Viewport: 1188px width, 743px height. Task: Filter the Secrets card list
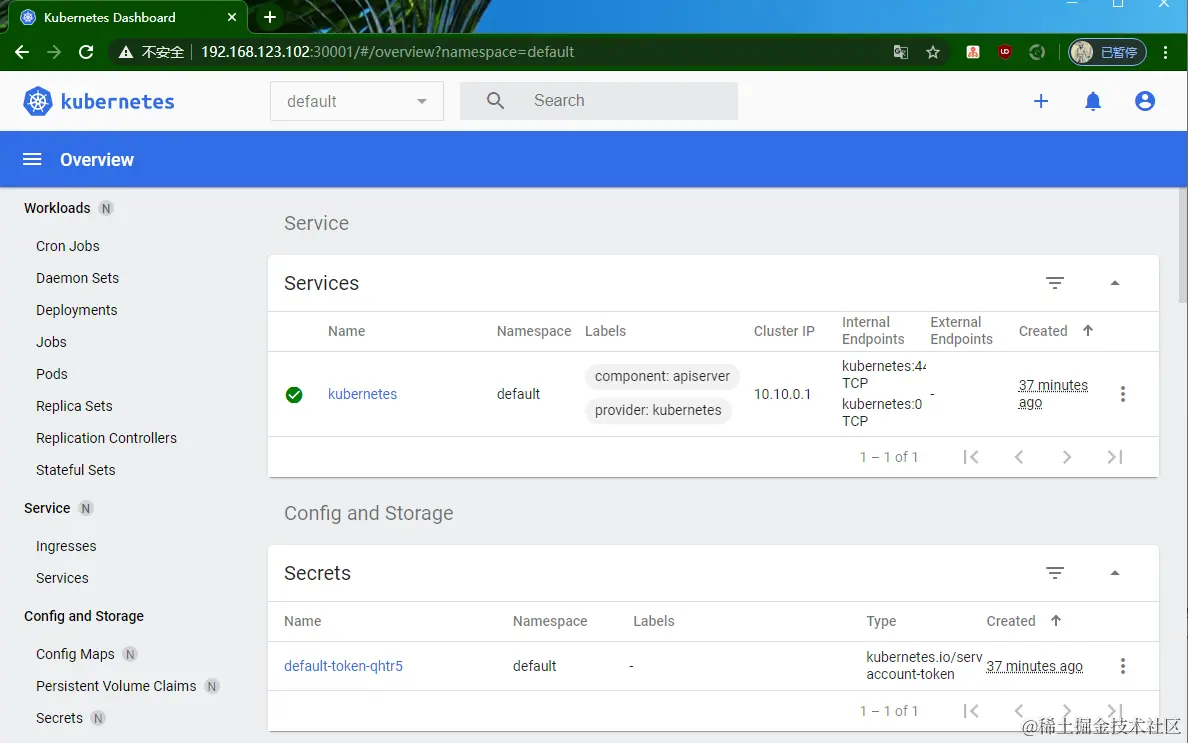(1055, 573)
